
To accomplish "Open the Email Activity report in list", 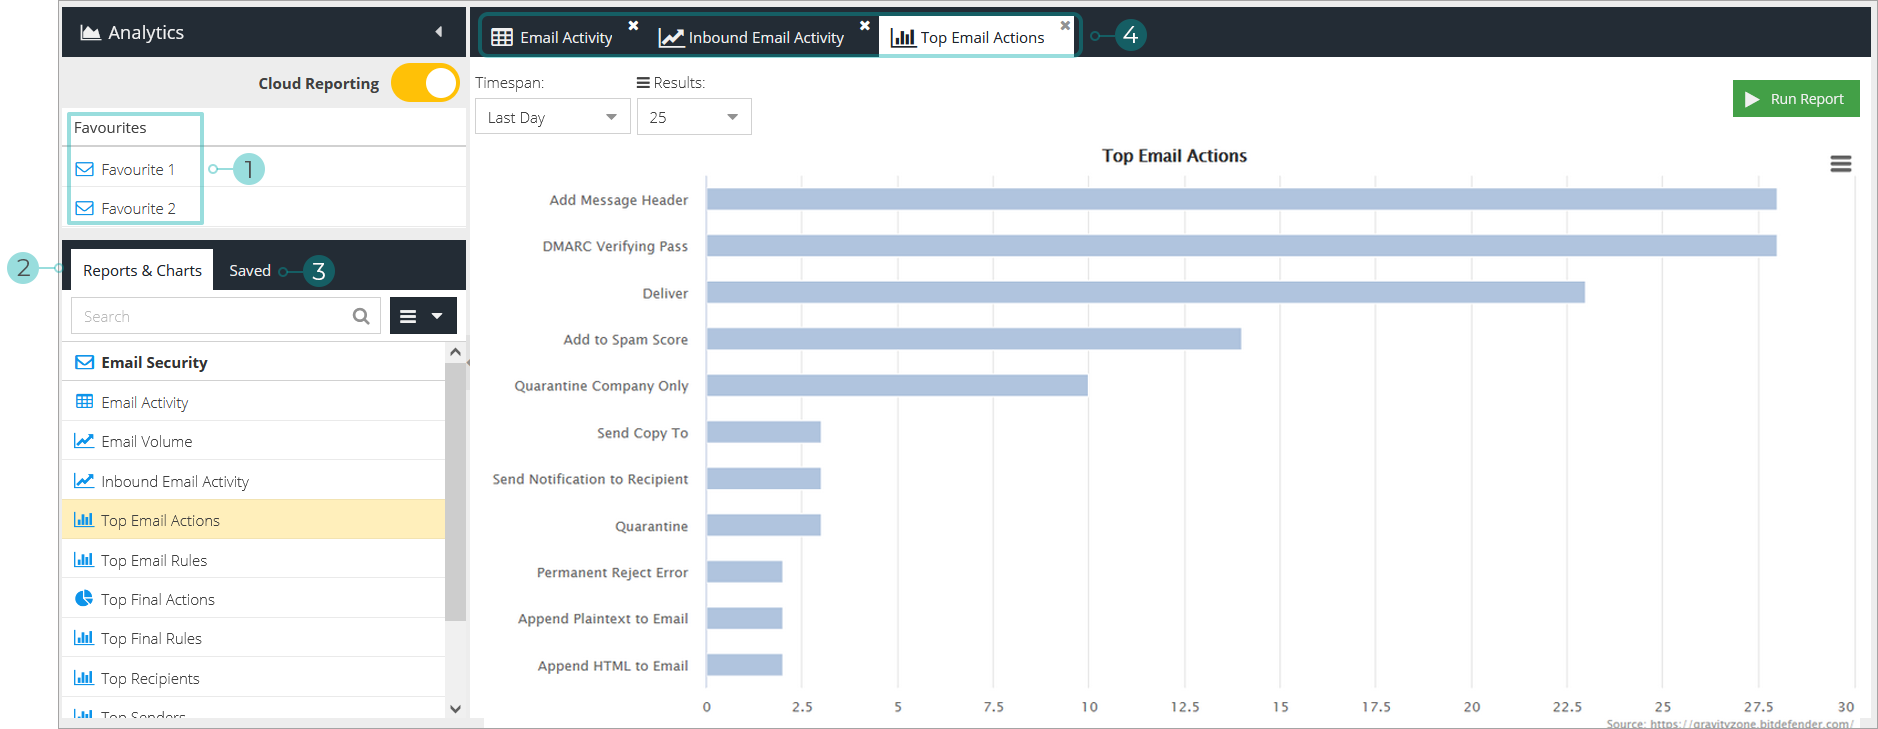I will pyautogui.click(x=253, y=402).
